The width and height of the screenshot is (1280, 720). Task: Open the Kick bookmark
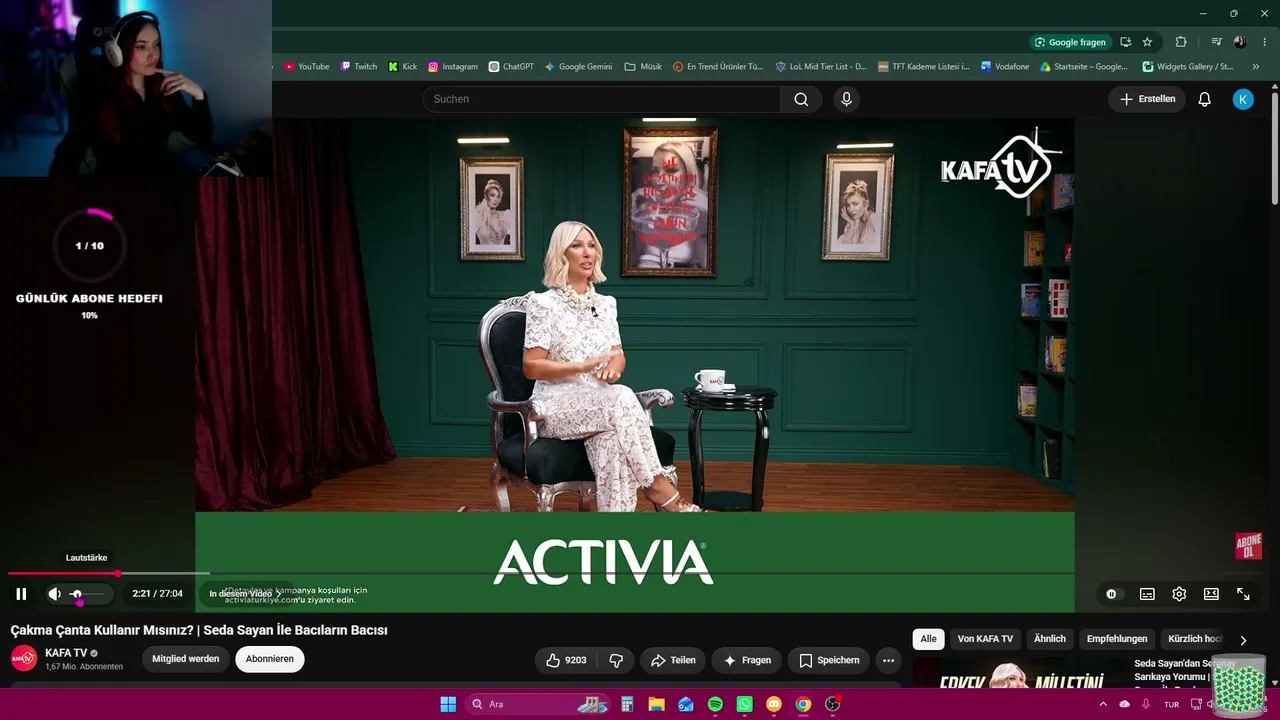(x=403, y=67)
